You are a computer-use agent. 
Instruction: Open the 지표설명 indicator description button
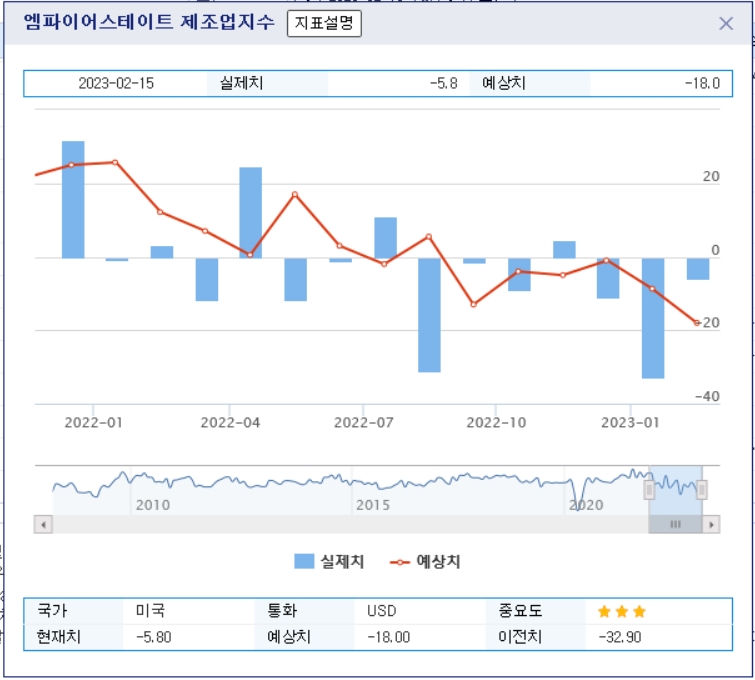coord(324,23)
